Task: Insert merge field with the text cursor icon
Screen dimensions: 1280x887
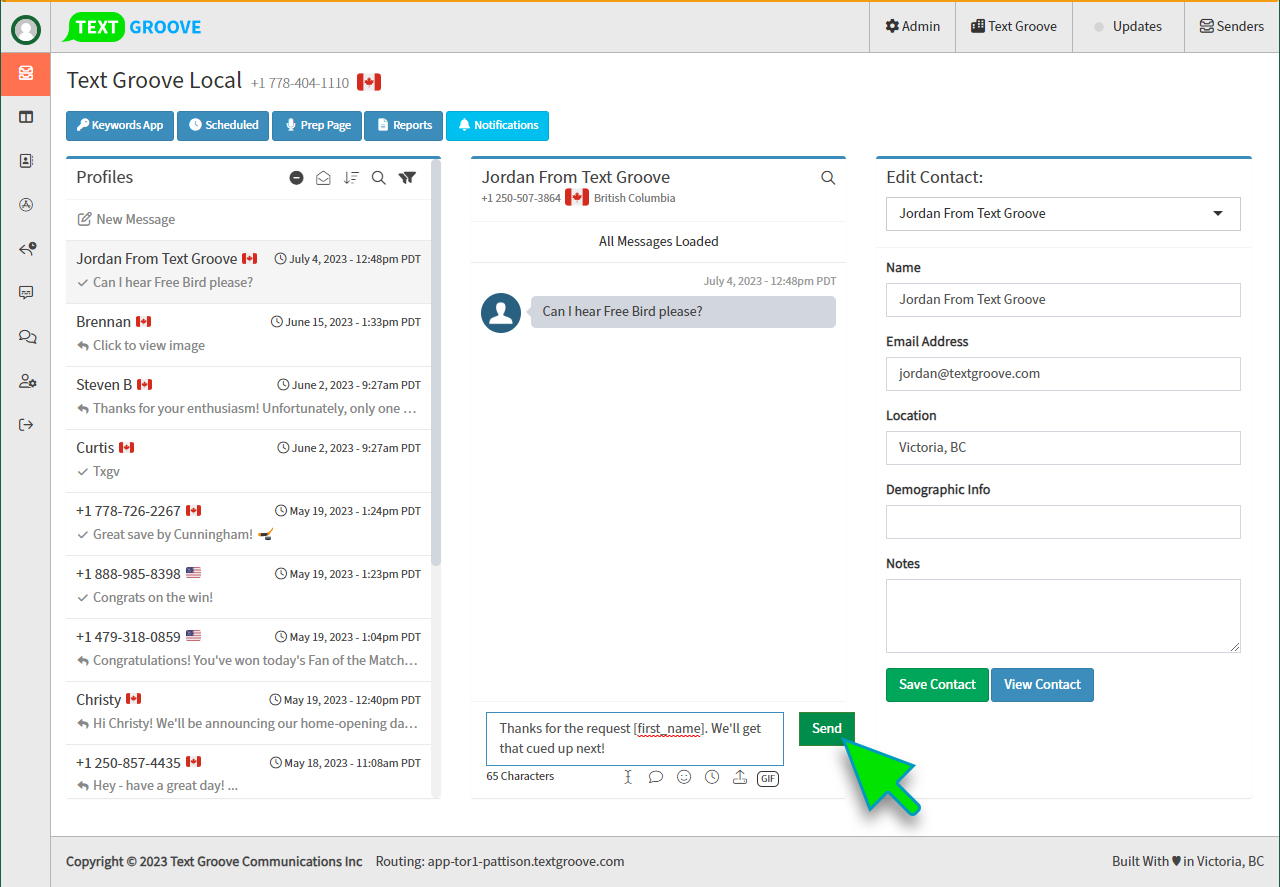Action: [x=628, y=777]
